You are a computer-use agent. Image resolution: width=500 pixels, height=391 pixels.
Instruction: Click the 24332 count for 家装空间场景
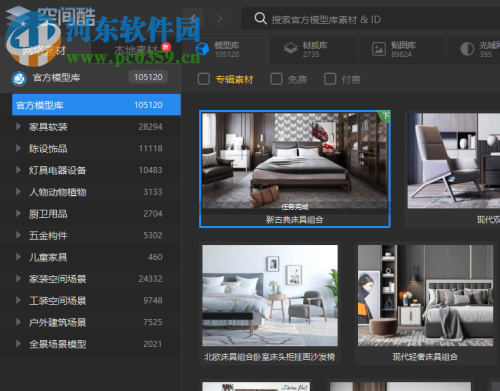point(150,279)
